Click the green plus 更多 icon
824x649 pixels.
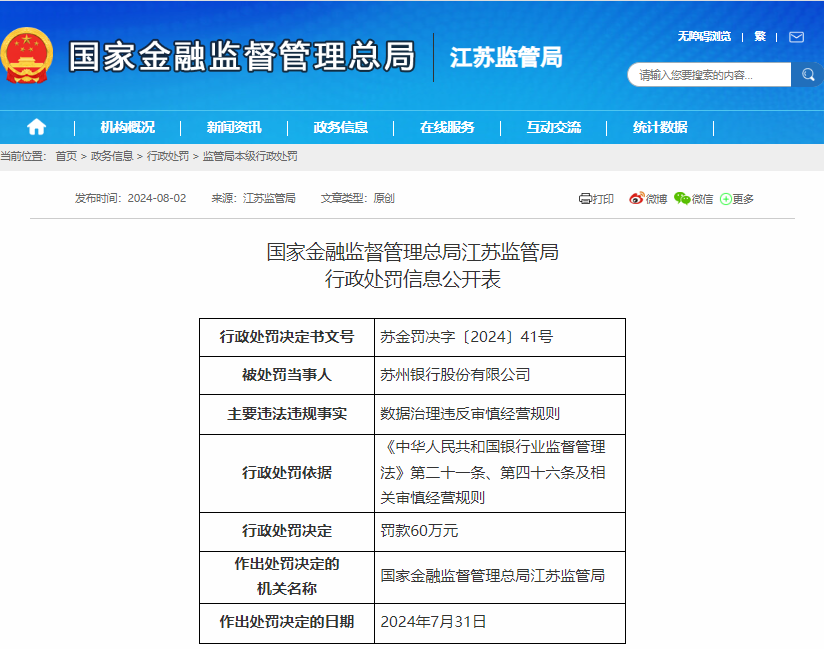click(x=736, y=199)
